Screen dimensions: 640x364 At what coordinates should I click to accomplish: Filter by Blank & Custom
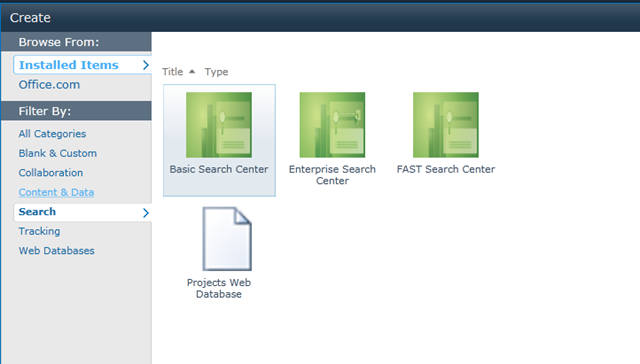(x=58, y=153)
